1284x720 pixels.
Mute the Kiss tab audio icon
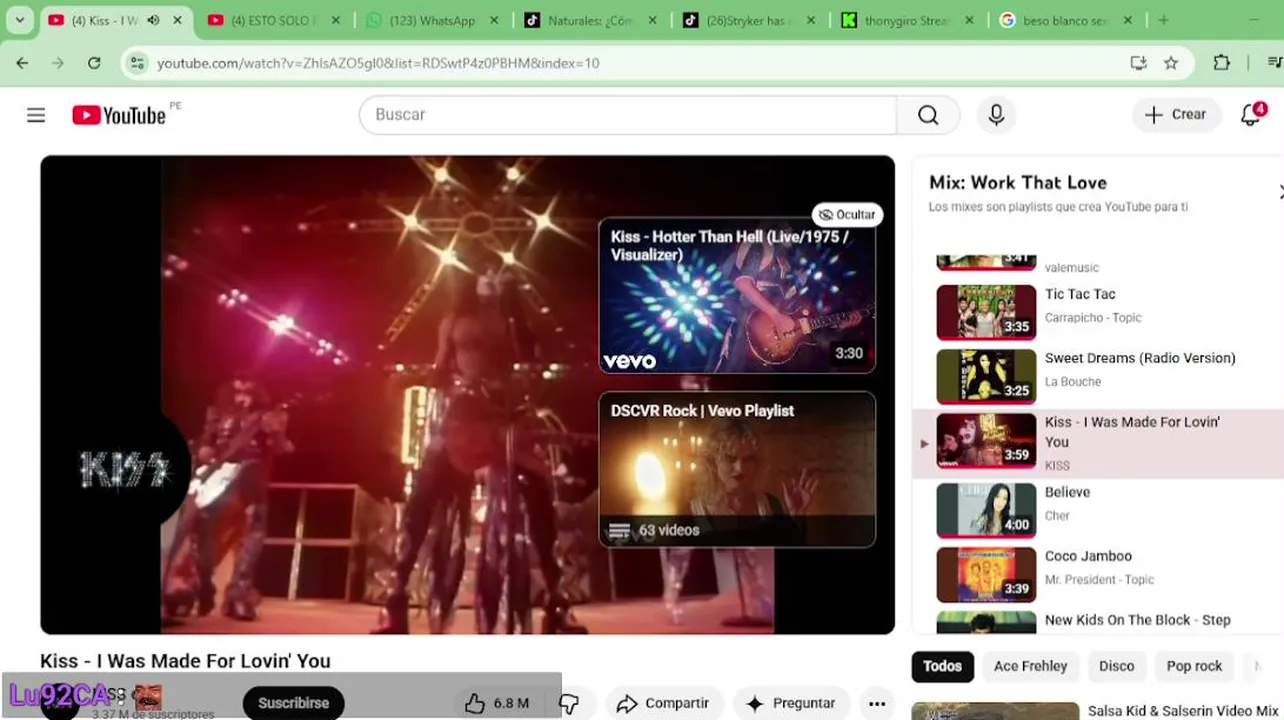153,20
